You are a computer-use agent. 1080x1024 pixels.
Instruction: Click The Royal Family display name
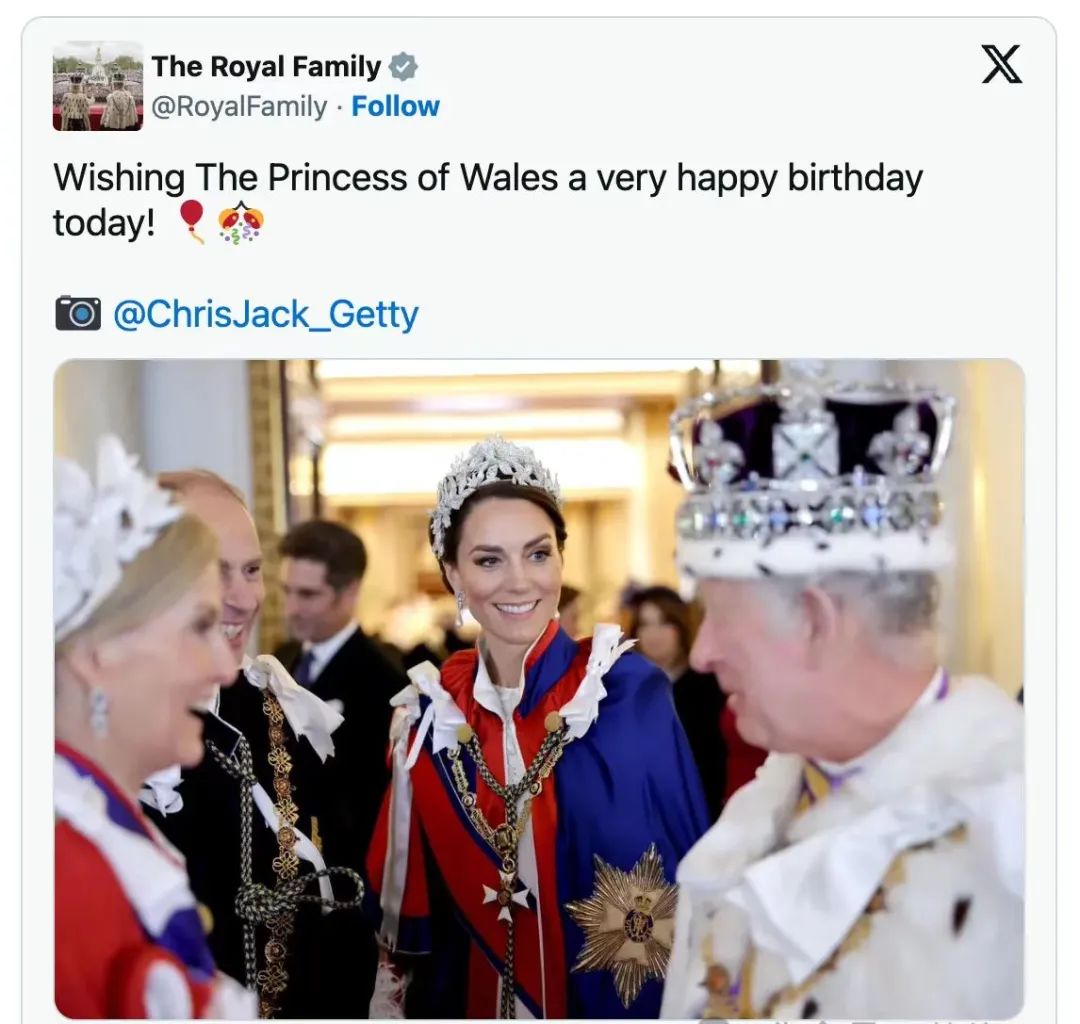266,67
